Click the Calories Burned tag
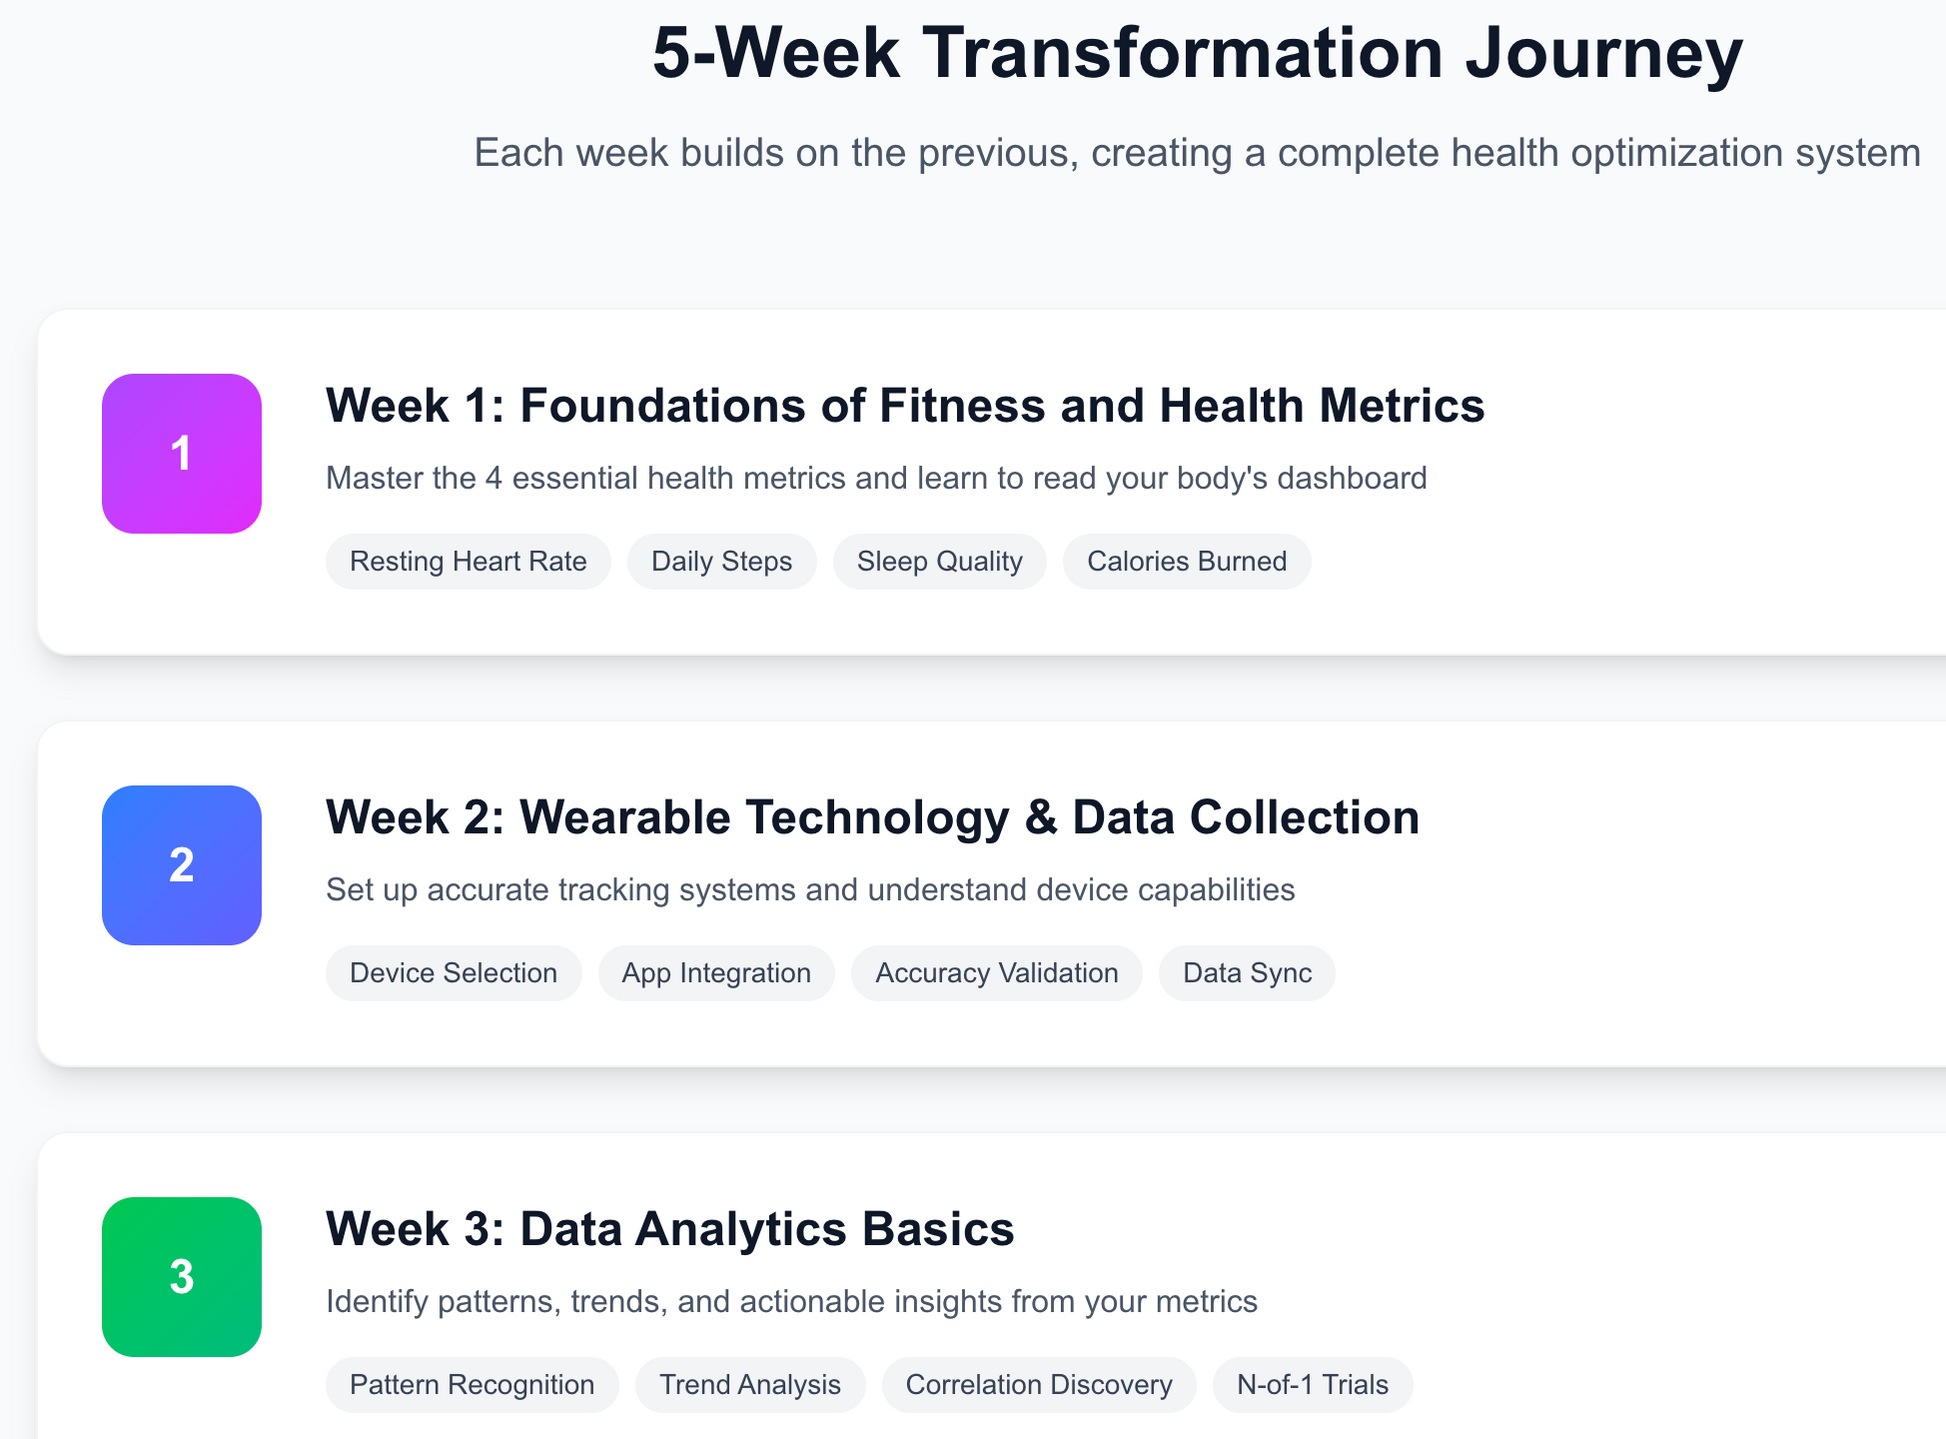 (x=1186, y=561)
